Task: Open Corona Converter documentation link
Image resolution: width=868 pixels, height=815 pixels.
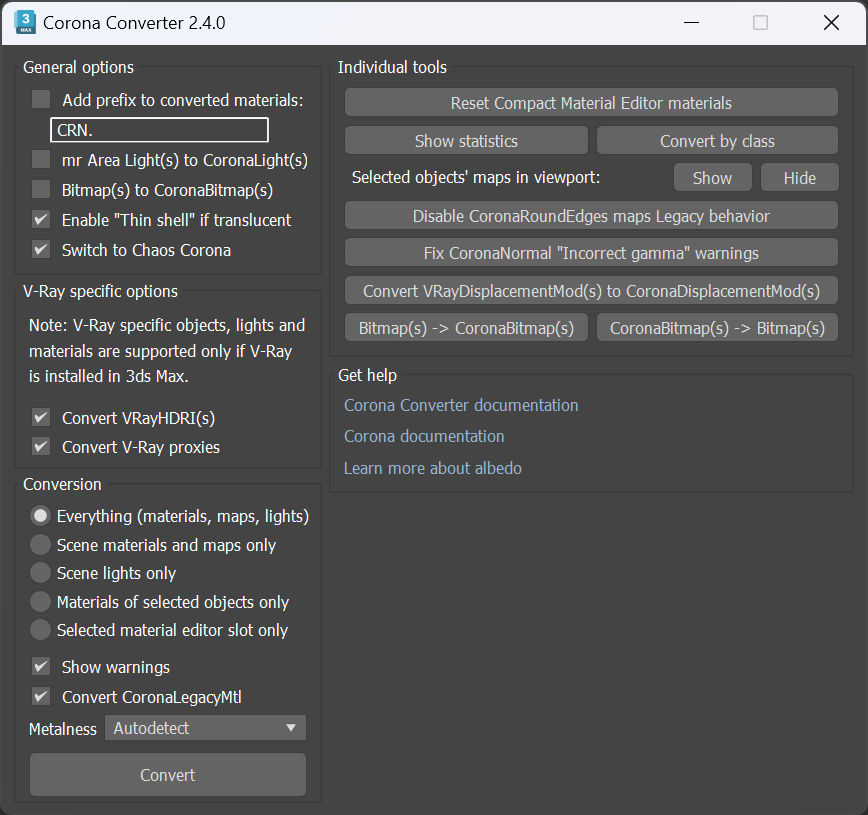Action: [x=461, y=405]
